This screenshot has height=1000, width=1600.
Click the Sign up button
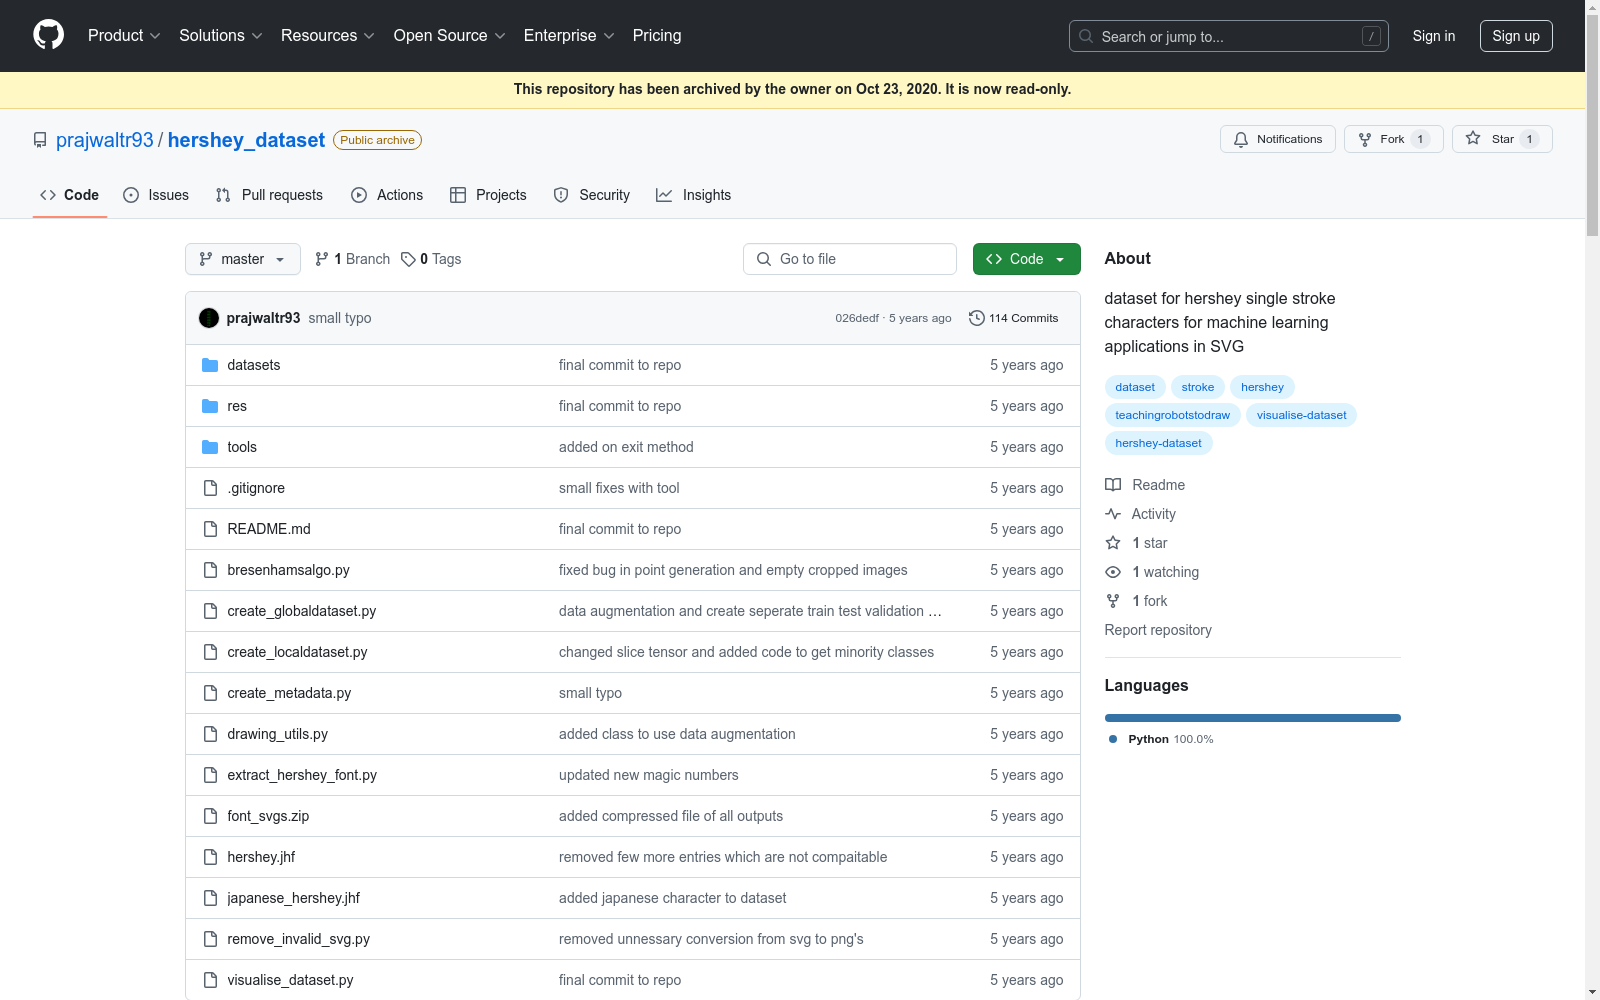point(1516,36)
